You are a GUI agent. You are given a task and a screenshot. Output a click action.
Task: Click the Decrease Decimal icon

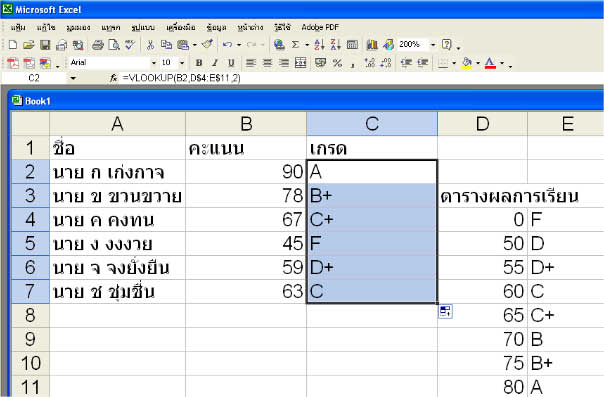(386, 63)
